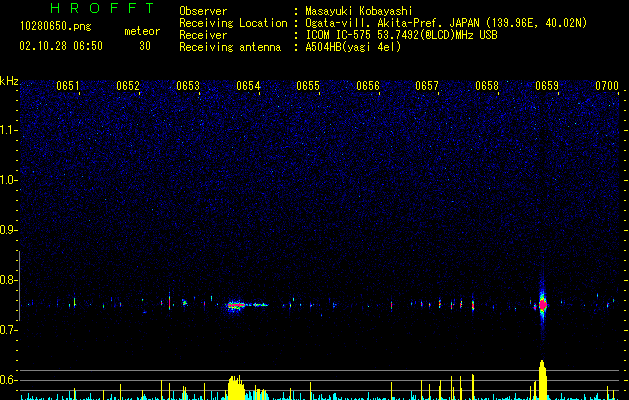Click the HROFFT title text

(103, 8)
